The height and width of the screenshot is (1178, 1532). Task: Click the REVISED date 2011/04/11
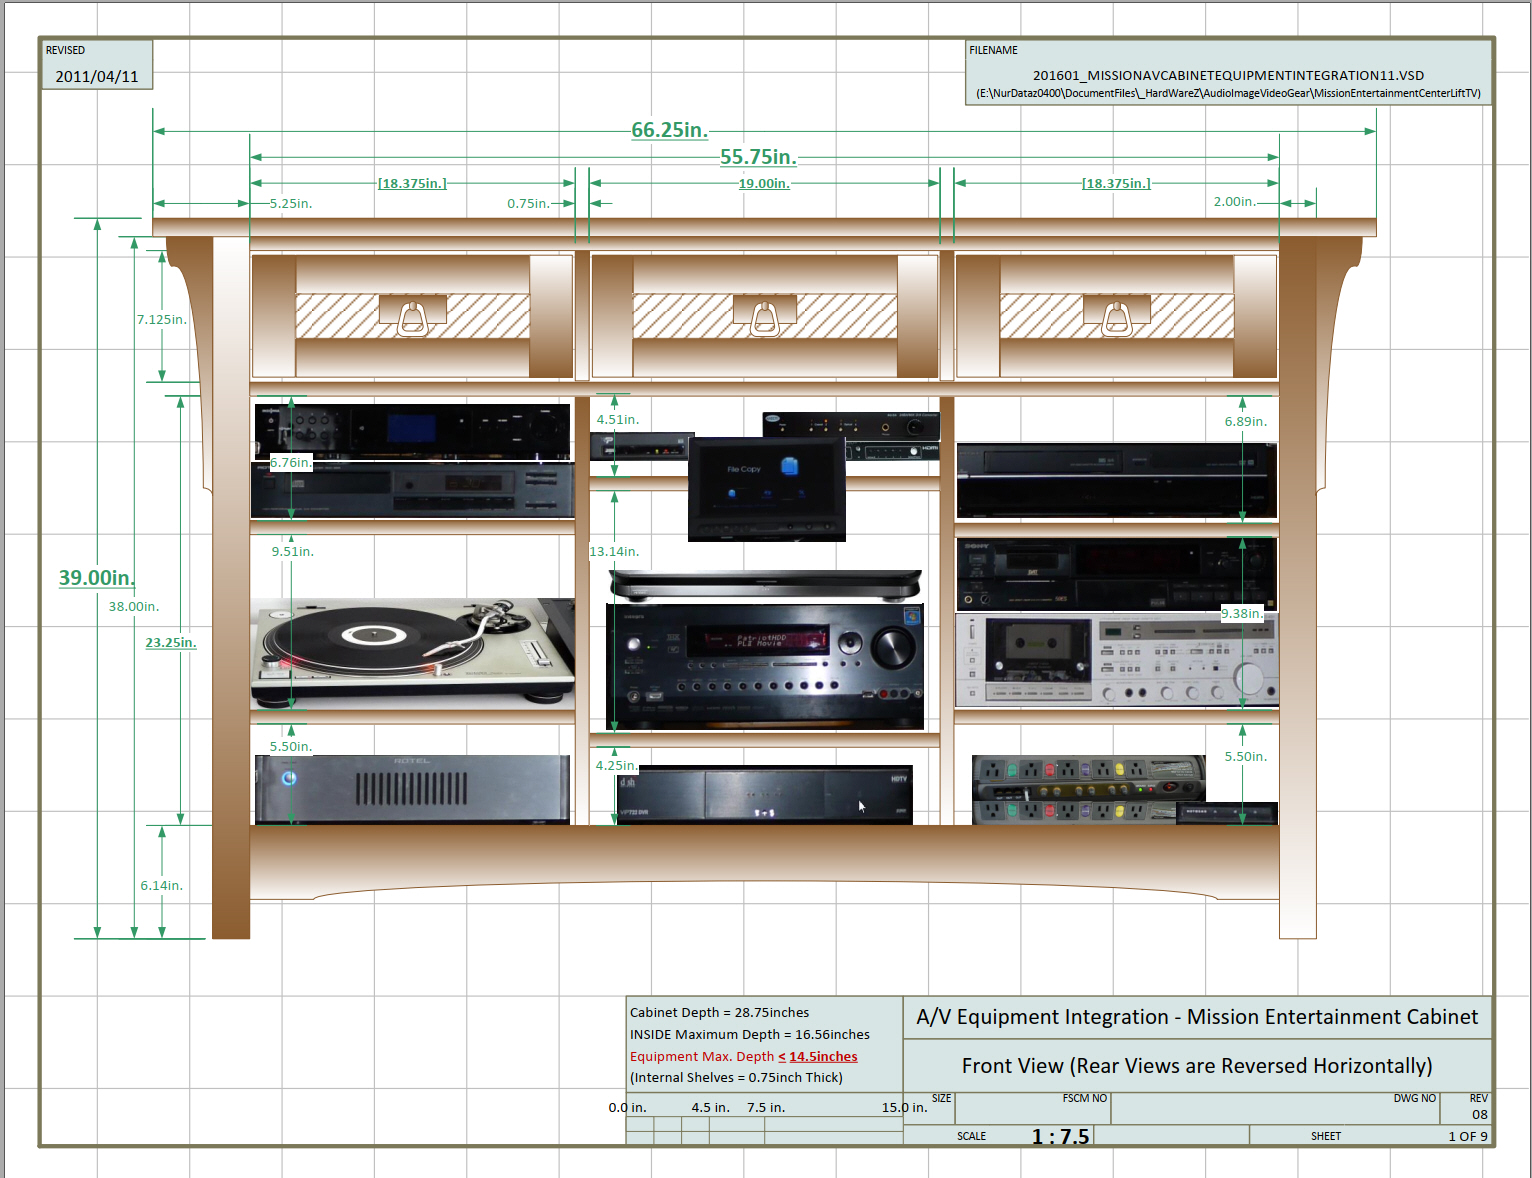tap(97, 76)
